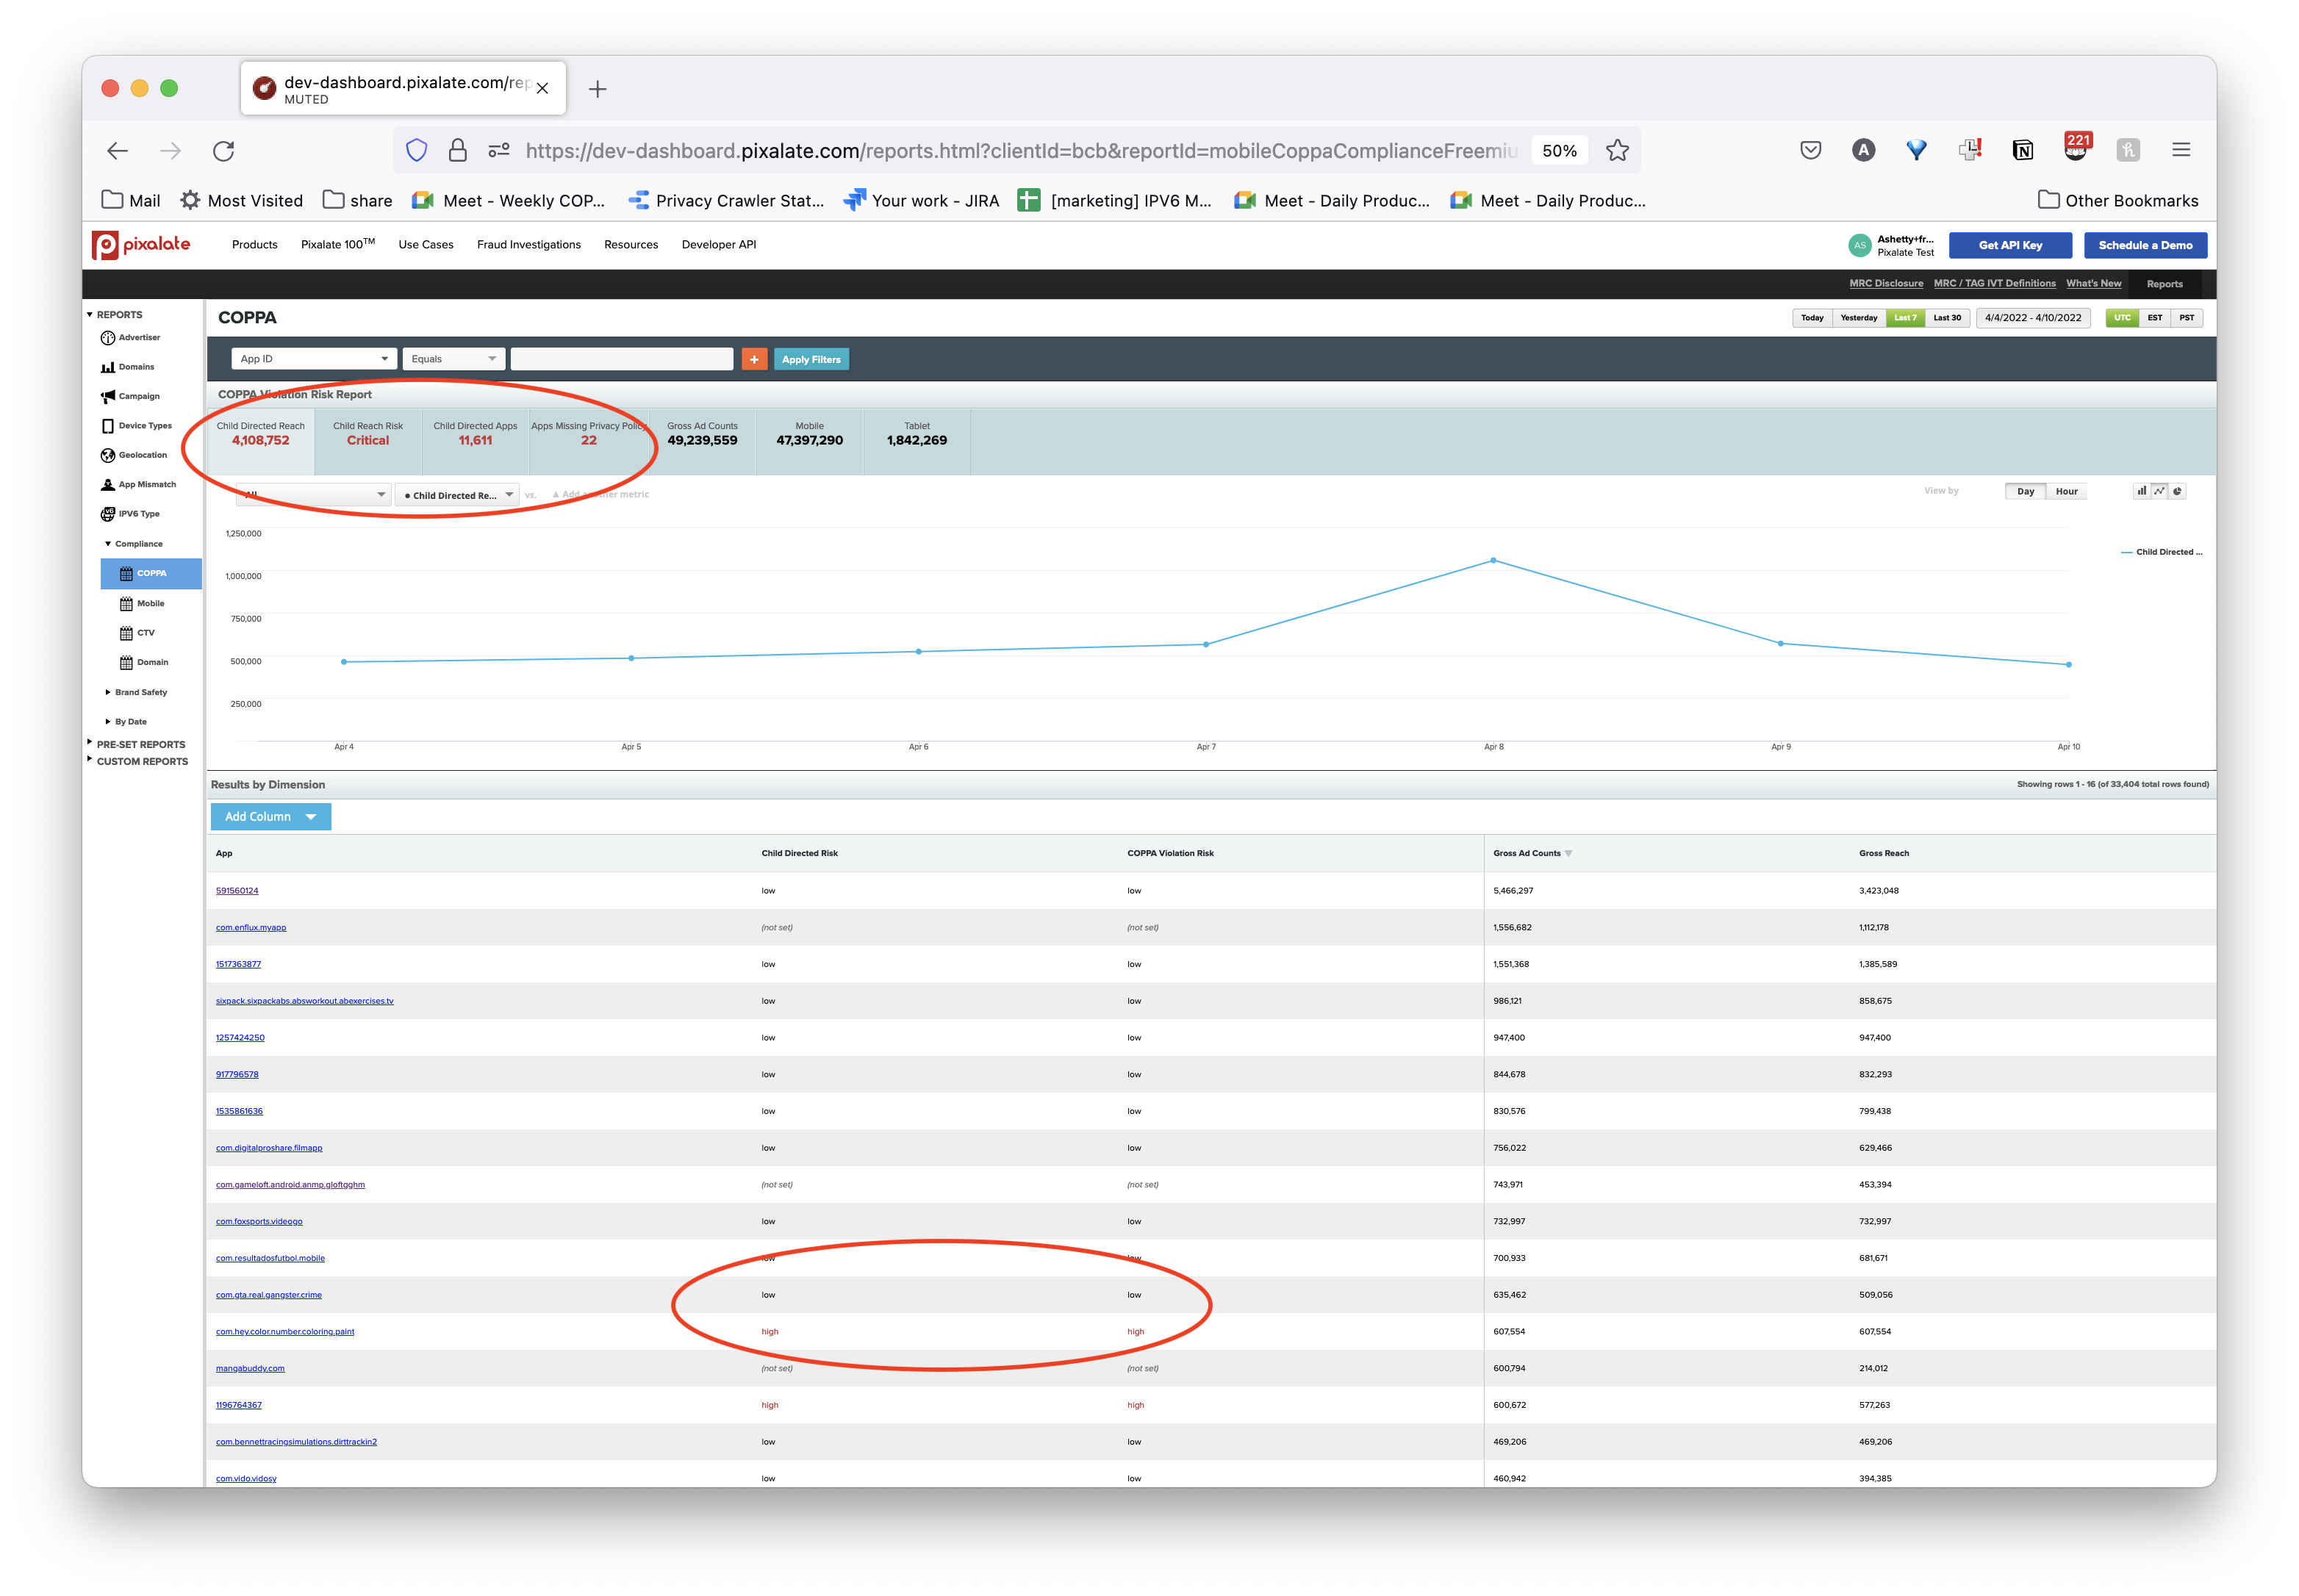Switch timezone to UTC
The height and width of the screenshot is (1596, 2299).
coord(2122,318)
